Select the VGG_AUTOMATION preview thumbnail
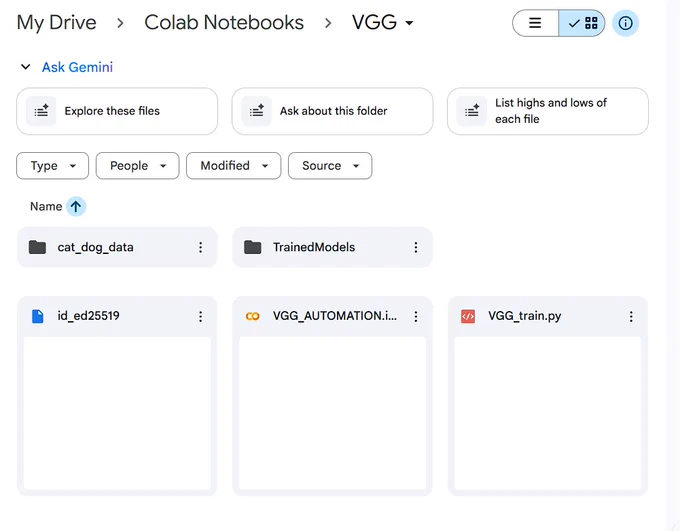This screenshot has width=680, height=531. pyautogui.click(x=332, y=413)
